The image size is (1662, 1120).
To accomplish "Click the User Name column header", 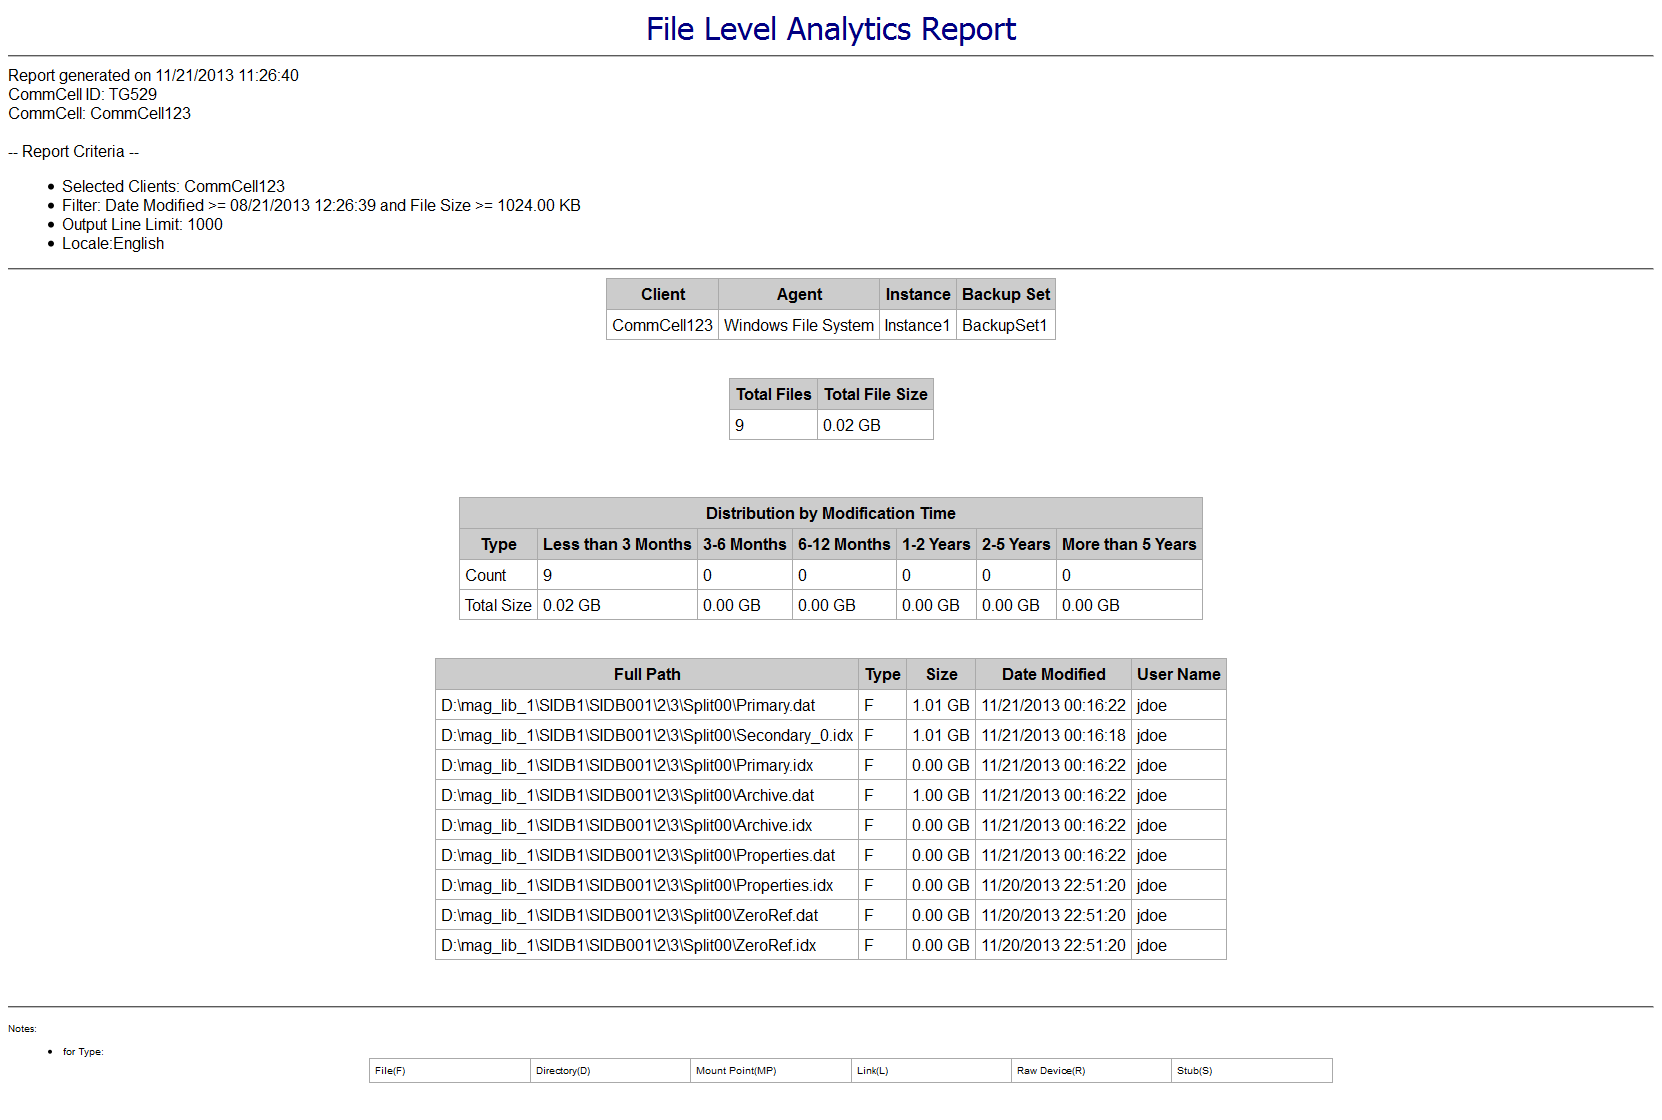I will (x=1178, y=674).
